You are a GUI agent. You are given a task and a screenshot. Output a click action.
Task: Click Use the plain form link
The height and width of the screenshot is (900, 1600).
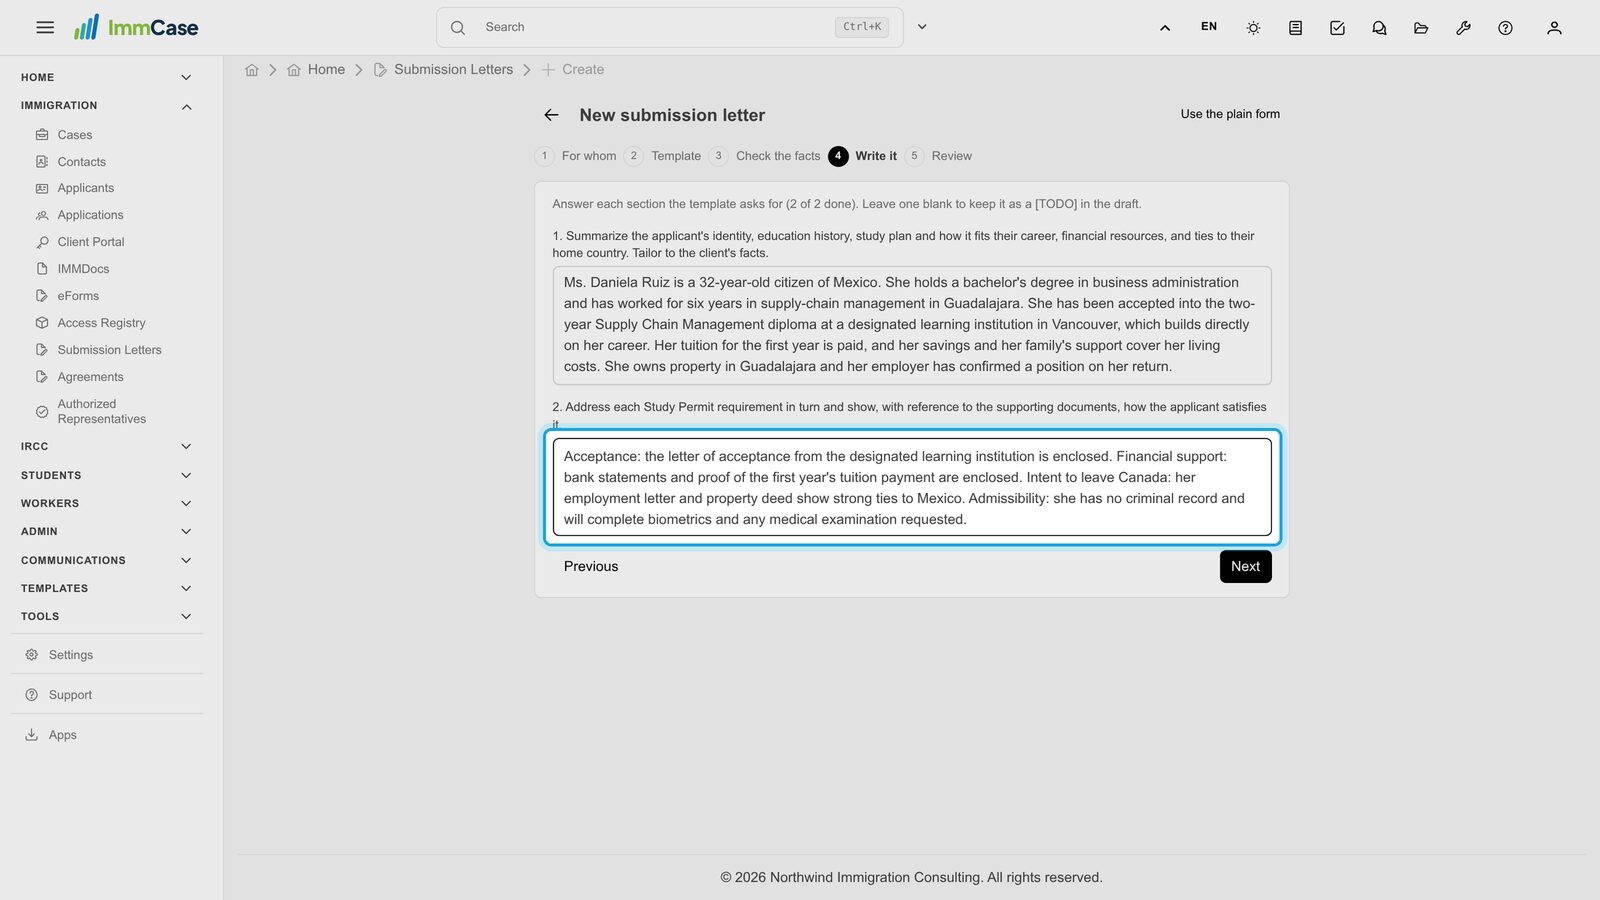[x=1230, y=114]
